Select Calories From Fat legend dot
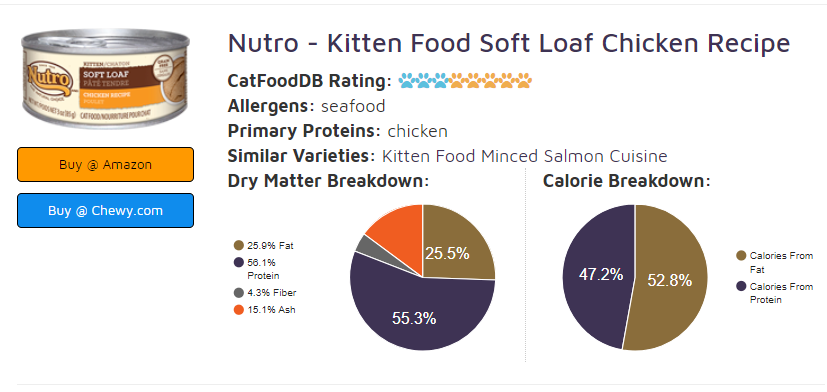The width and height of the screenshot is (827, 392). click(741, 256)
